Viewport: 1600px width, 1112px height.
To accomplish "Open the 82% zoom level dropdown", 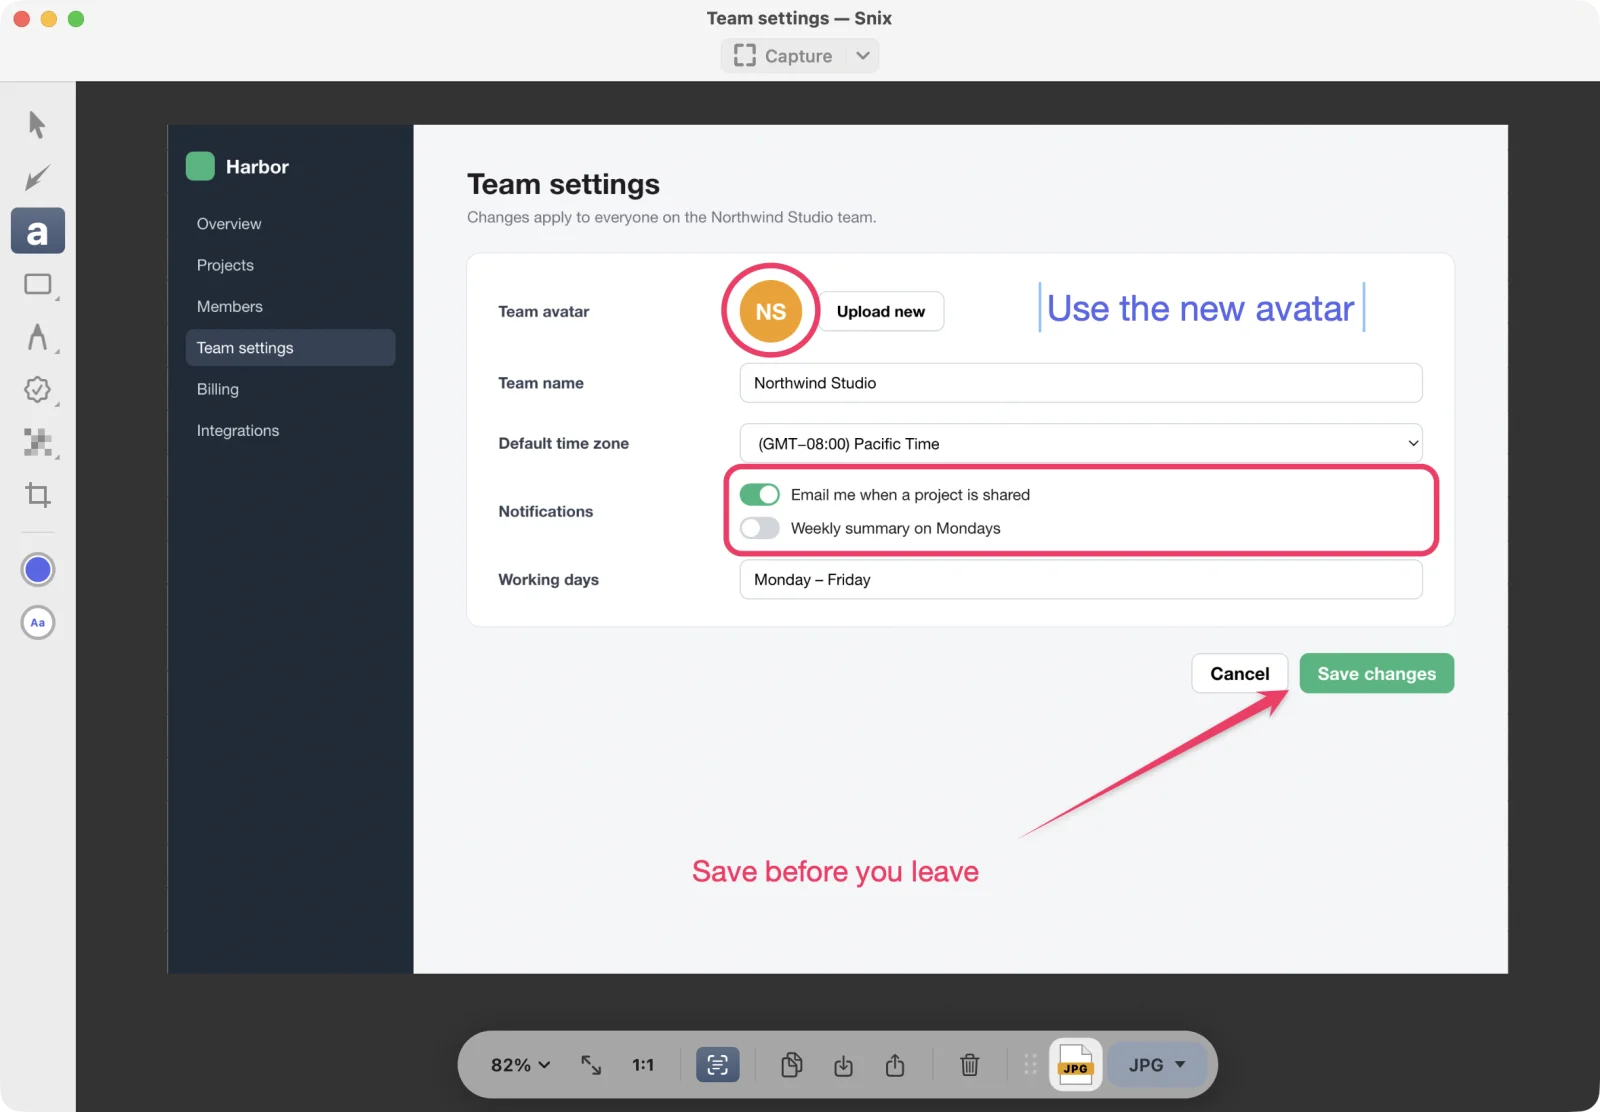I will (x=520, y=1065).
